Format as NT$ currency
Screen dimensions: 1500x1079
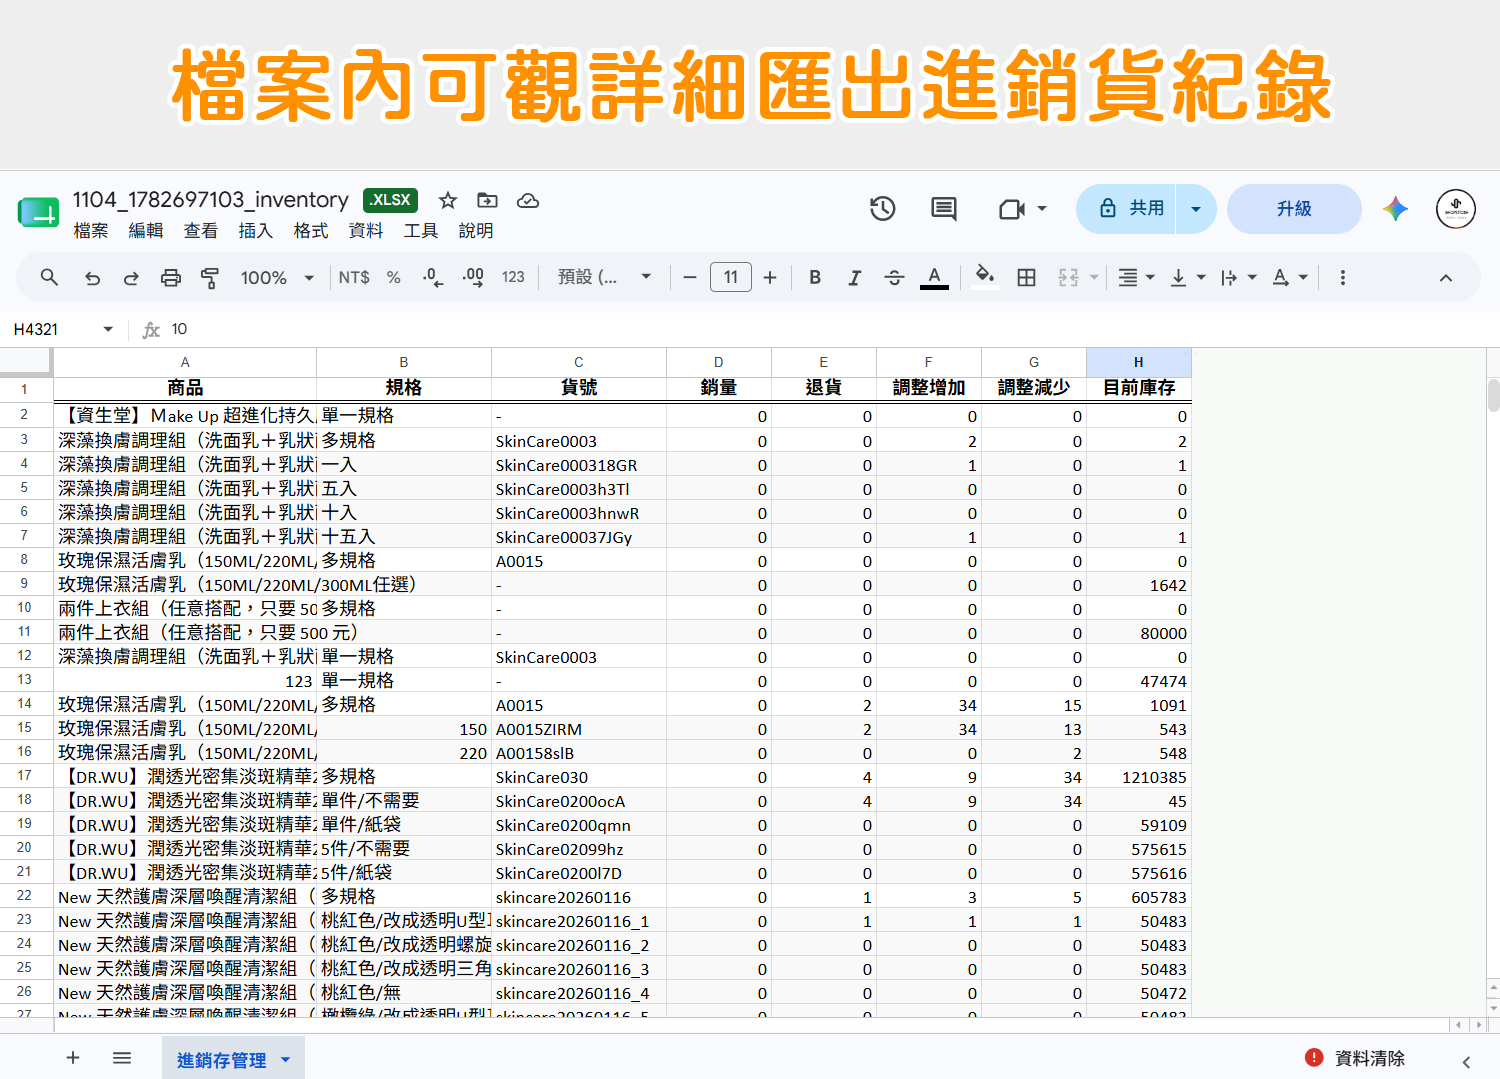354,277
